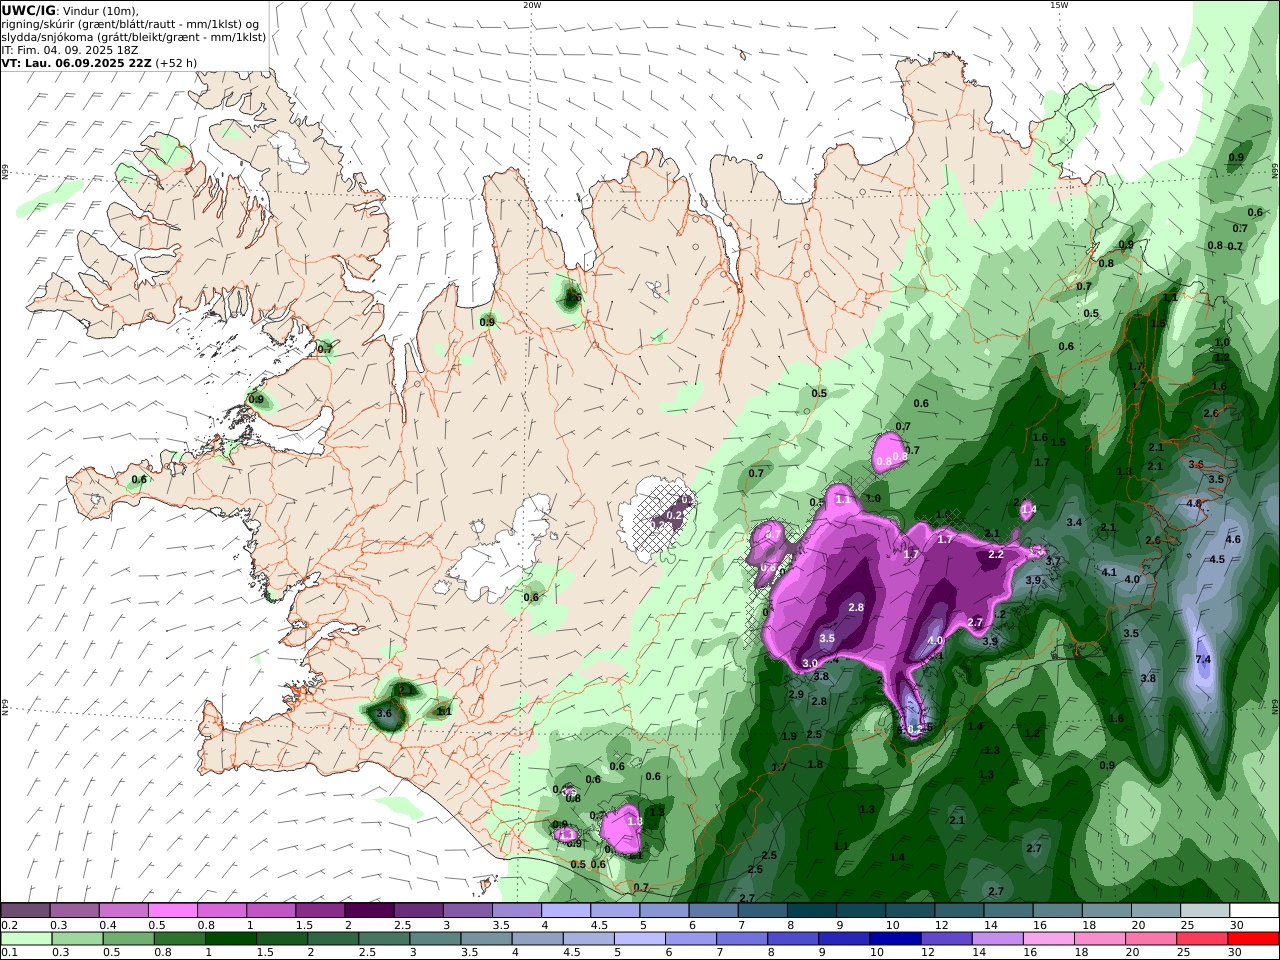
Task: Click the 4.8 value label on the map
Action: point(1193,503)
